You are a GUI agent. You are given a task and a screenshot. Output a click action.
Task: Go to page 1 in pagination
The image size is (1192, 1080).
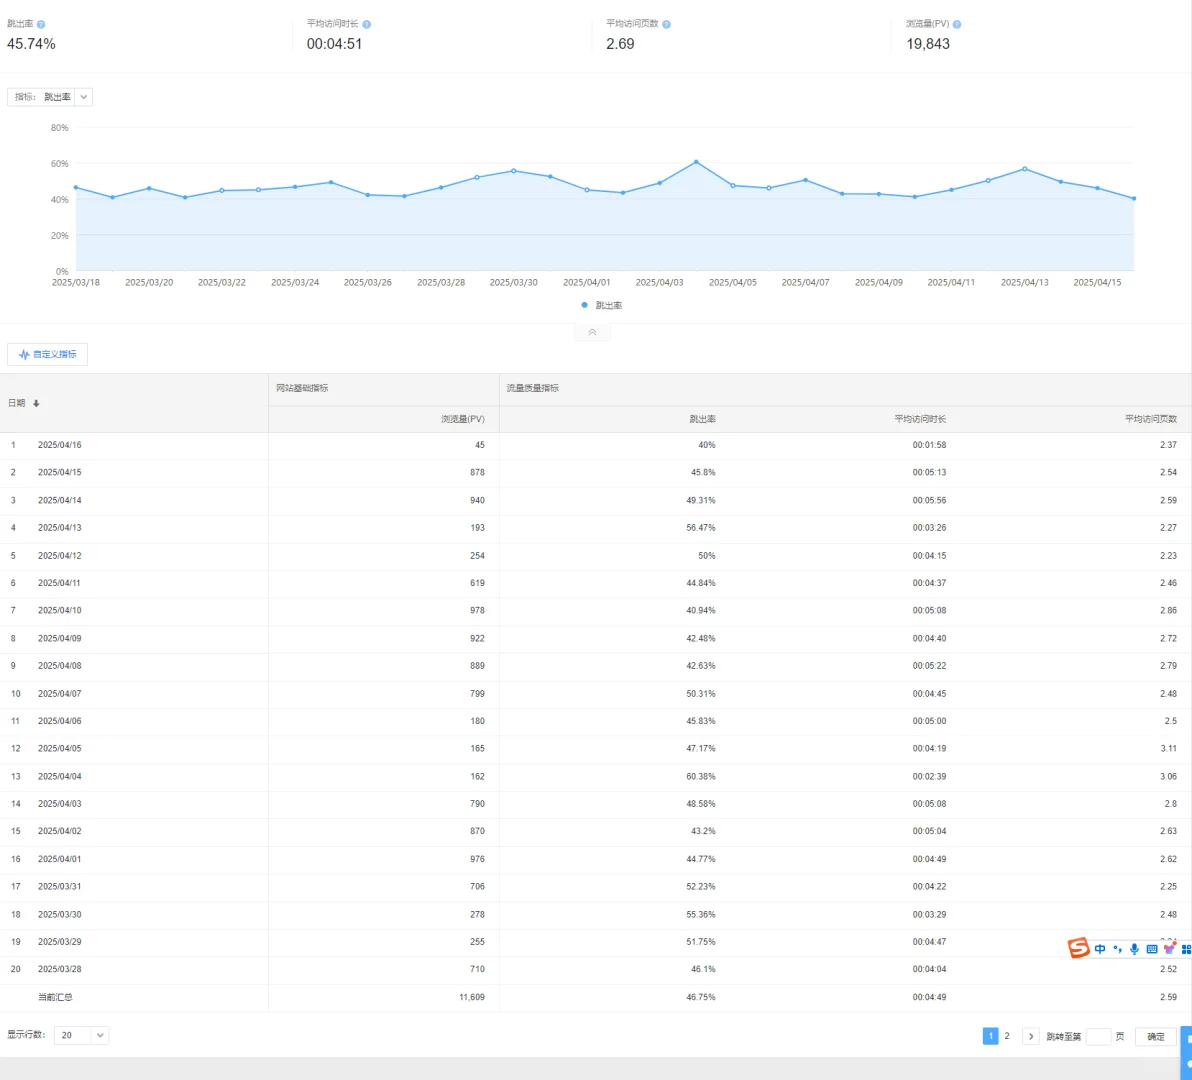click(991, 1036)
